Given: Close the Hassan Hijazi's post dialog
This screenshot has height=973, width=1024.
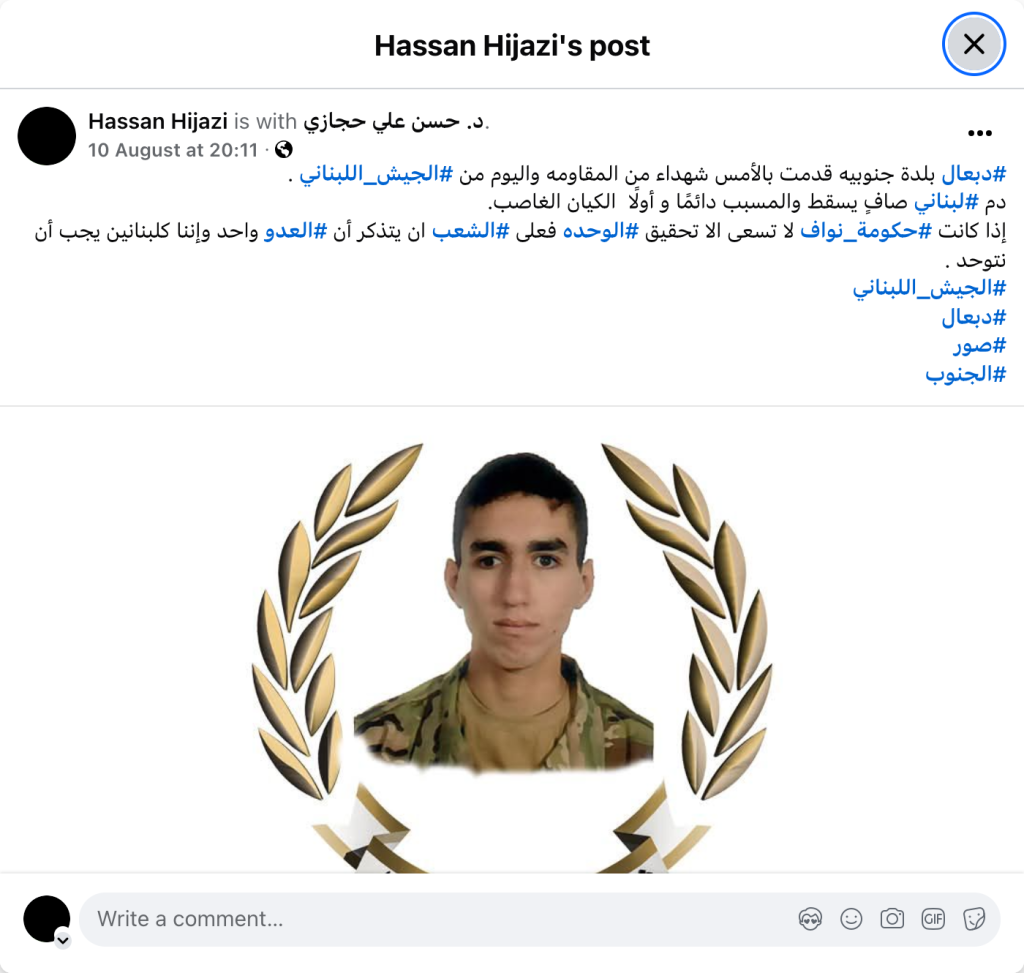Looking at the screenshot, I should [x=973, y=44].
